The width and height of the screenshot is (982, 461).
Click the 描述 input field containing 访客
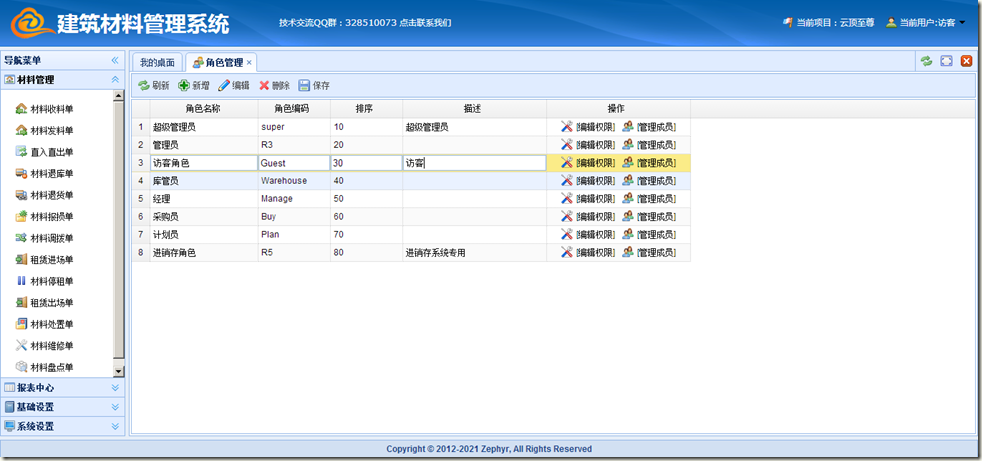click(474, 163)
